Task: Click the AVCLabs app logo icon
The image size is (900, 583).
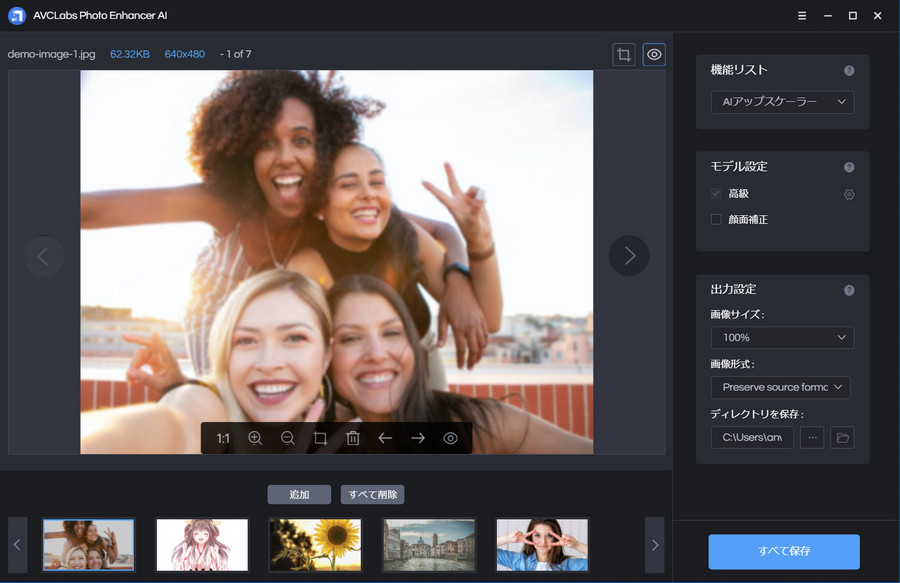Action: click(17, 15)
